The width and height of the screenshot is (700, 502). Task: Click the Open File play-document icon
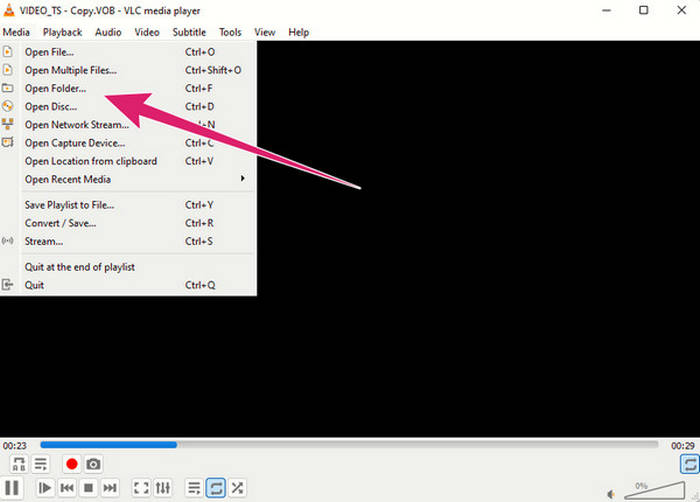8,52
